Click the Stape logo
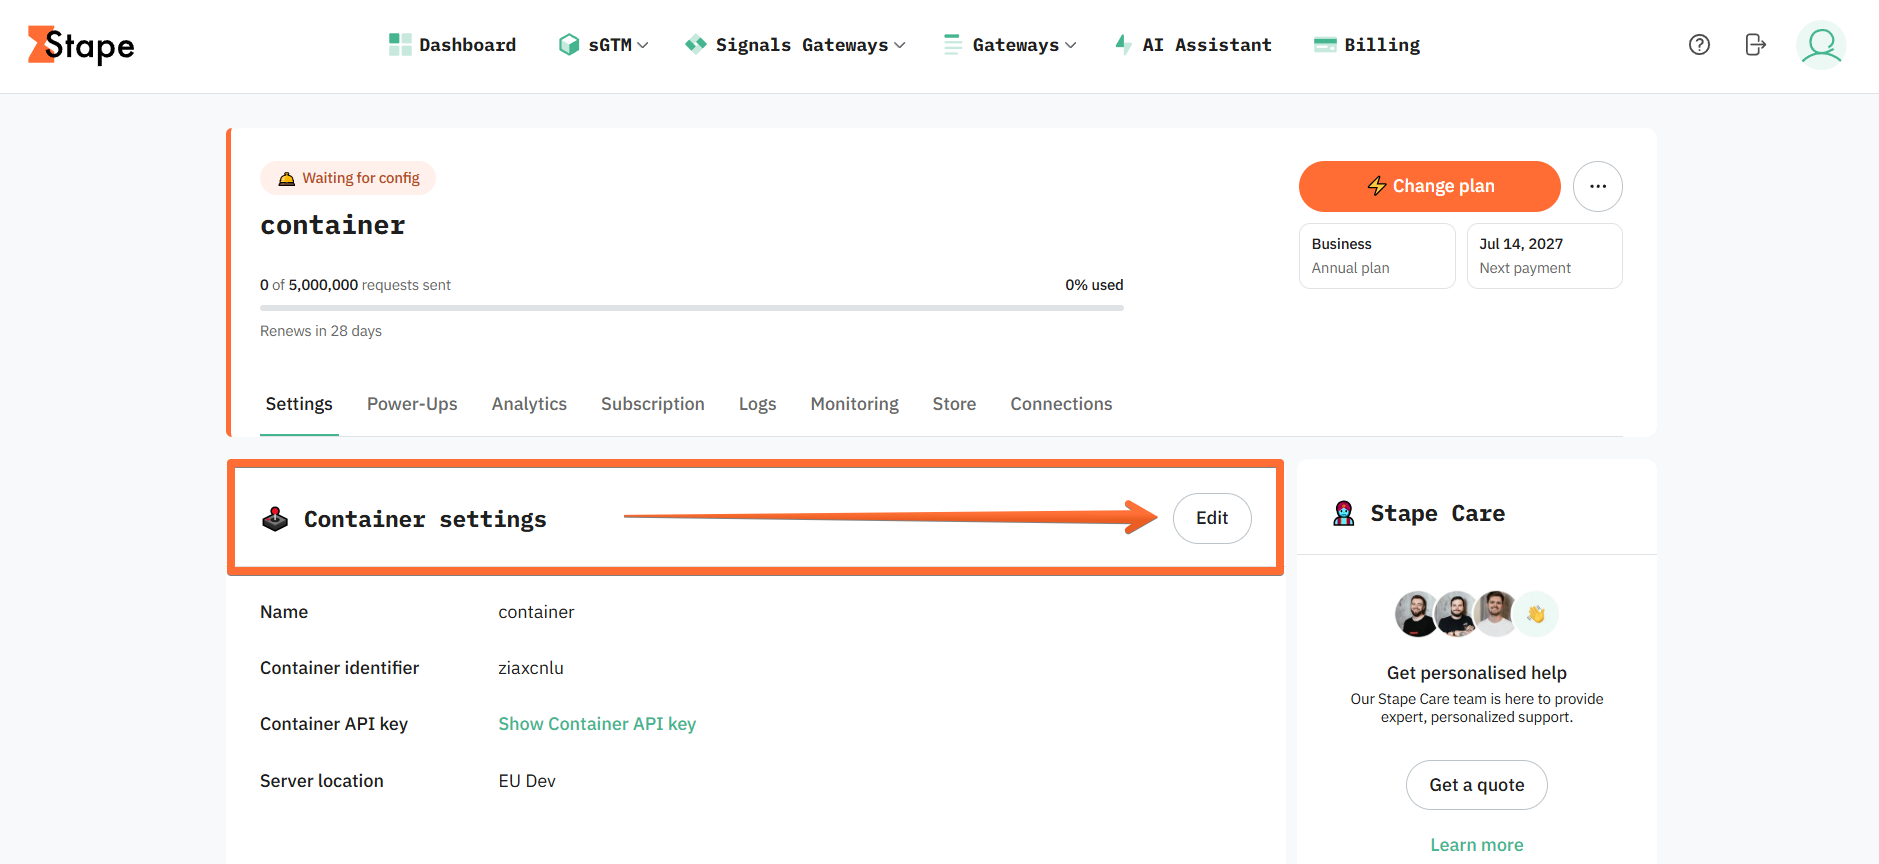Image resolution: width=1879 pixels, height=864 pixels. 81,45
